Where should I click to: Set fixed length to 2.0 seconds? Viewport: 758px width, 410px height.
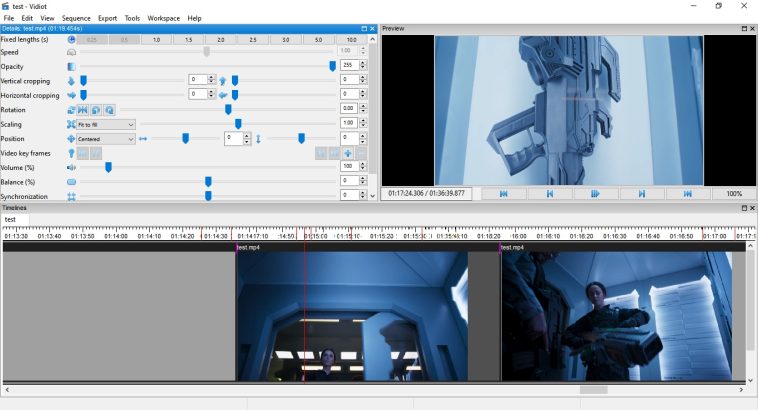click(220, 40)
